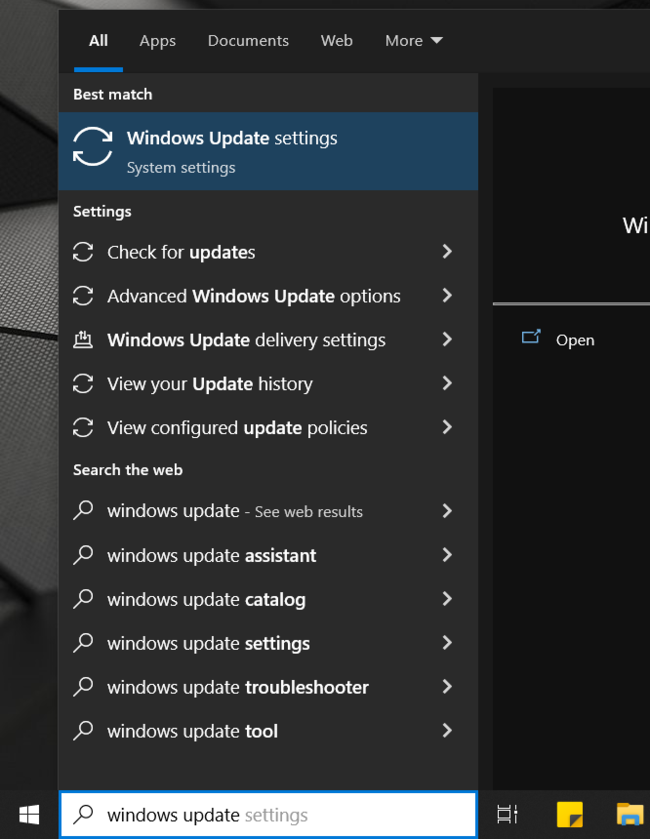Select 'Advanced Windows Update options' result
This screenshot has width=650, height=839.
pyautogui.click(x=268, y=296)
